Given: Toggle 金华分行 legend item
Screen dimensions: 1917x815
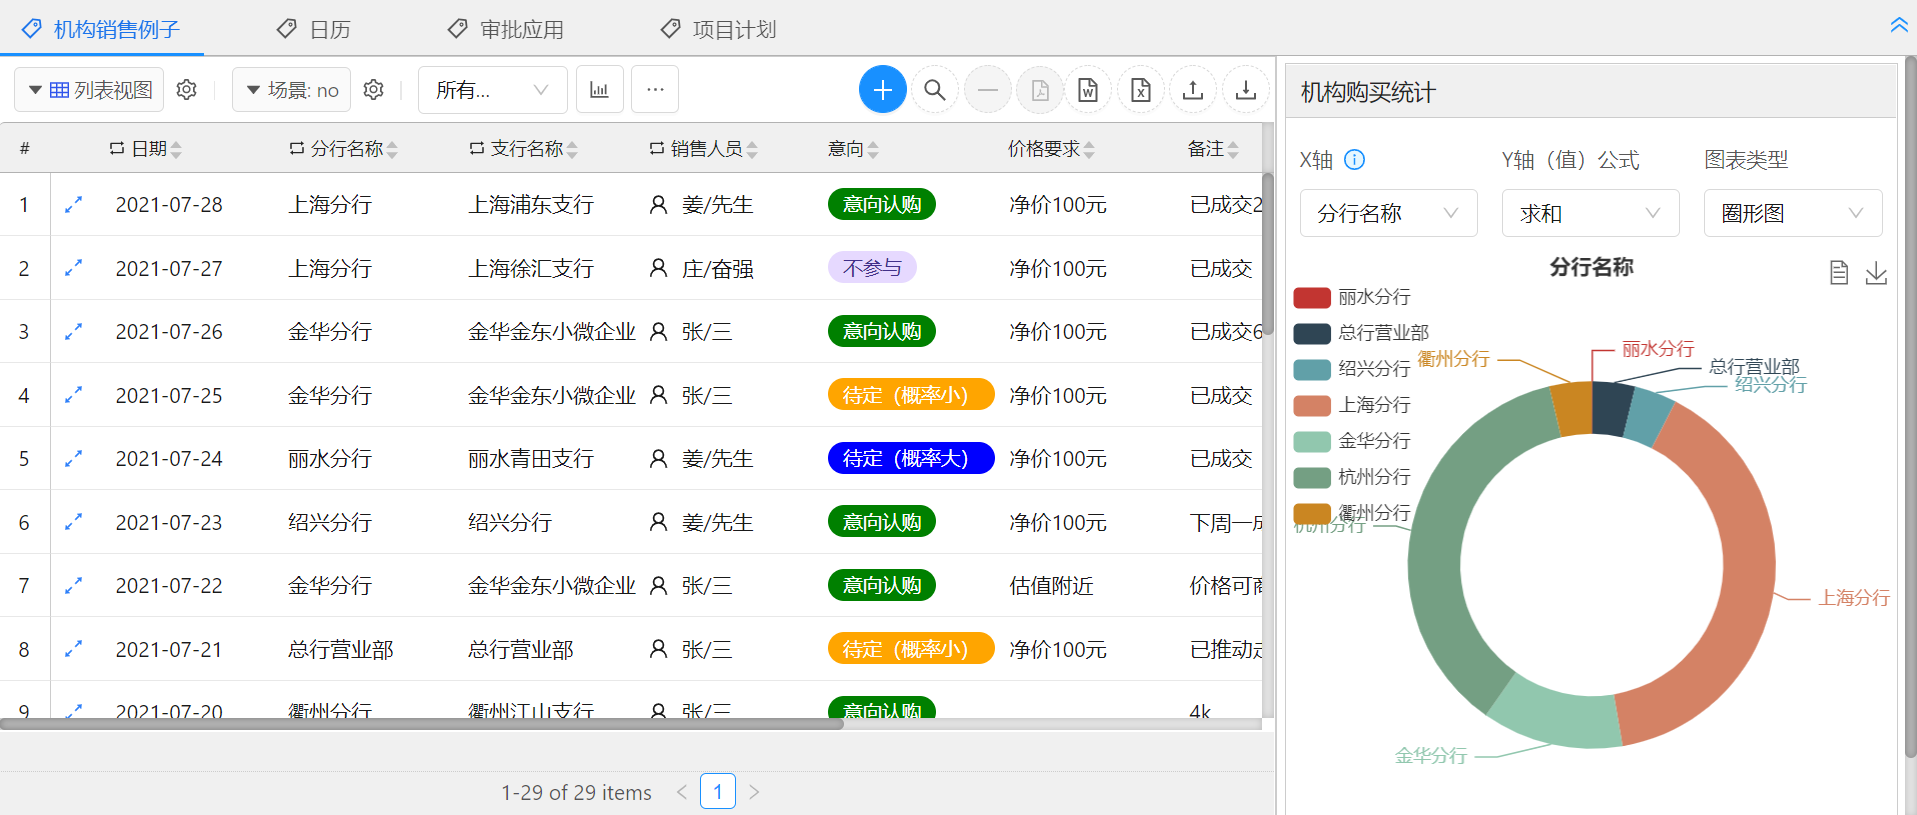Looking at the screenshot, I should coord(1352,441).
